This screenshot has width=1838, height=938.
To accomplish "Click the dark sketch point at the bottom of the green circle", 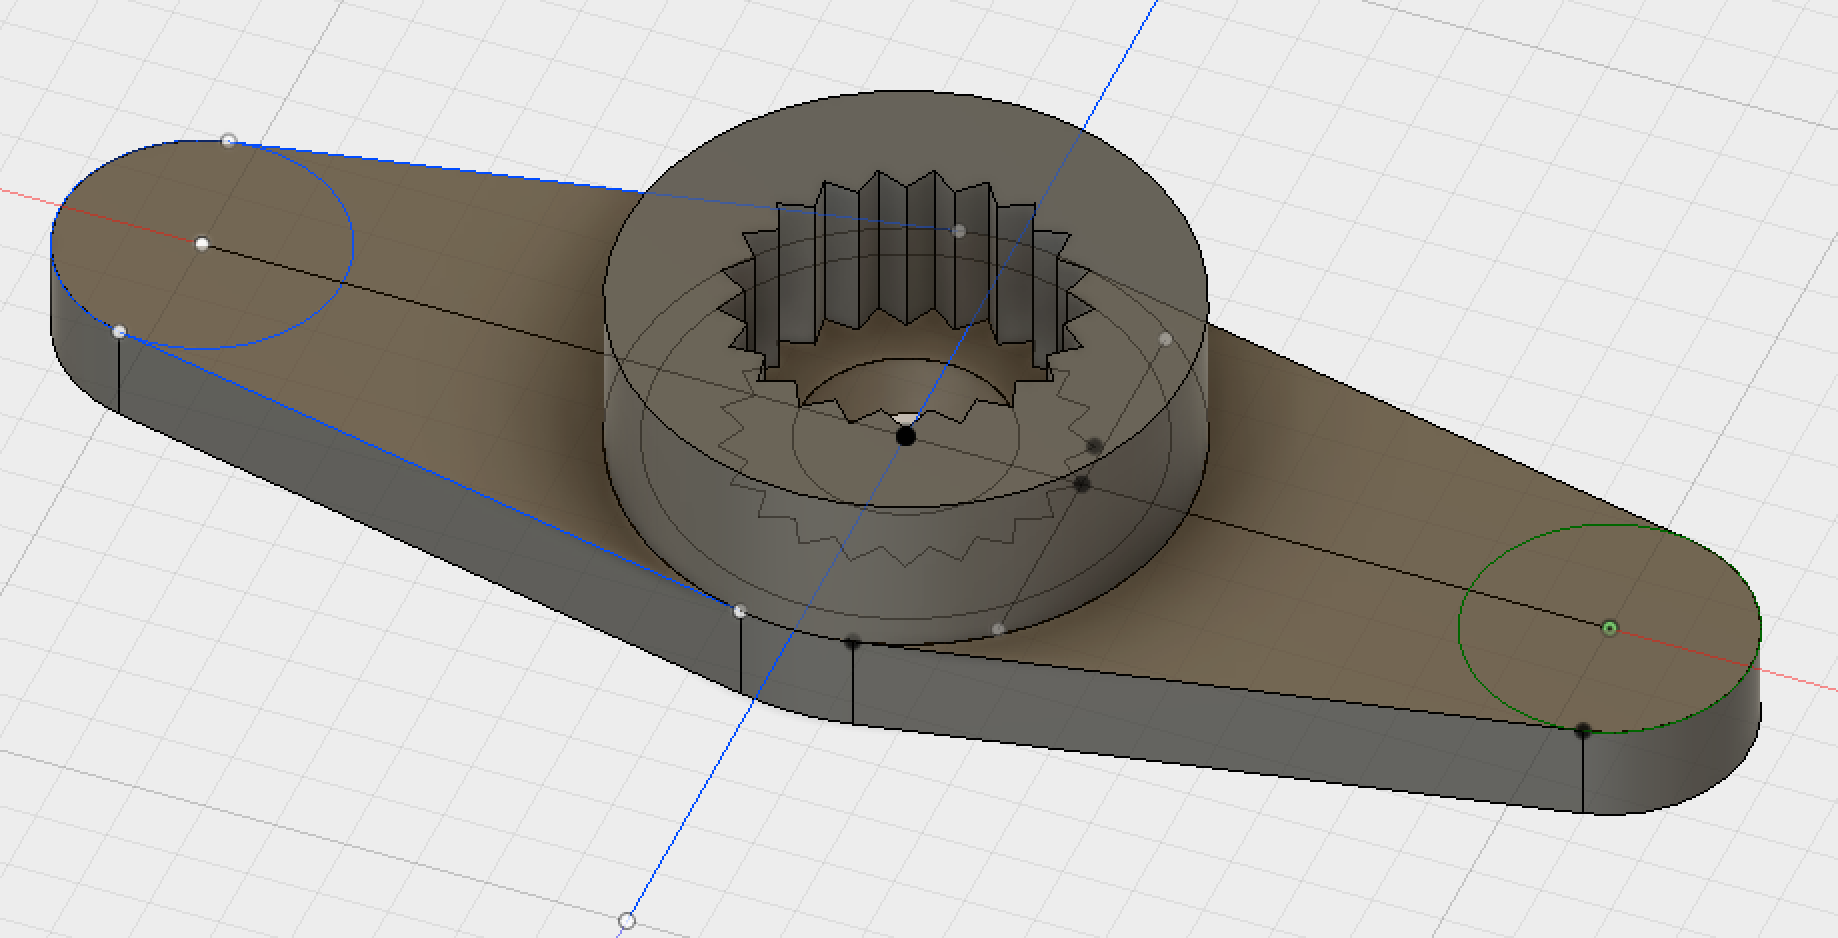I will coord(1582,731).
